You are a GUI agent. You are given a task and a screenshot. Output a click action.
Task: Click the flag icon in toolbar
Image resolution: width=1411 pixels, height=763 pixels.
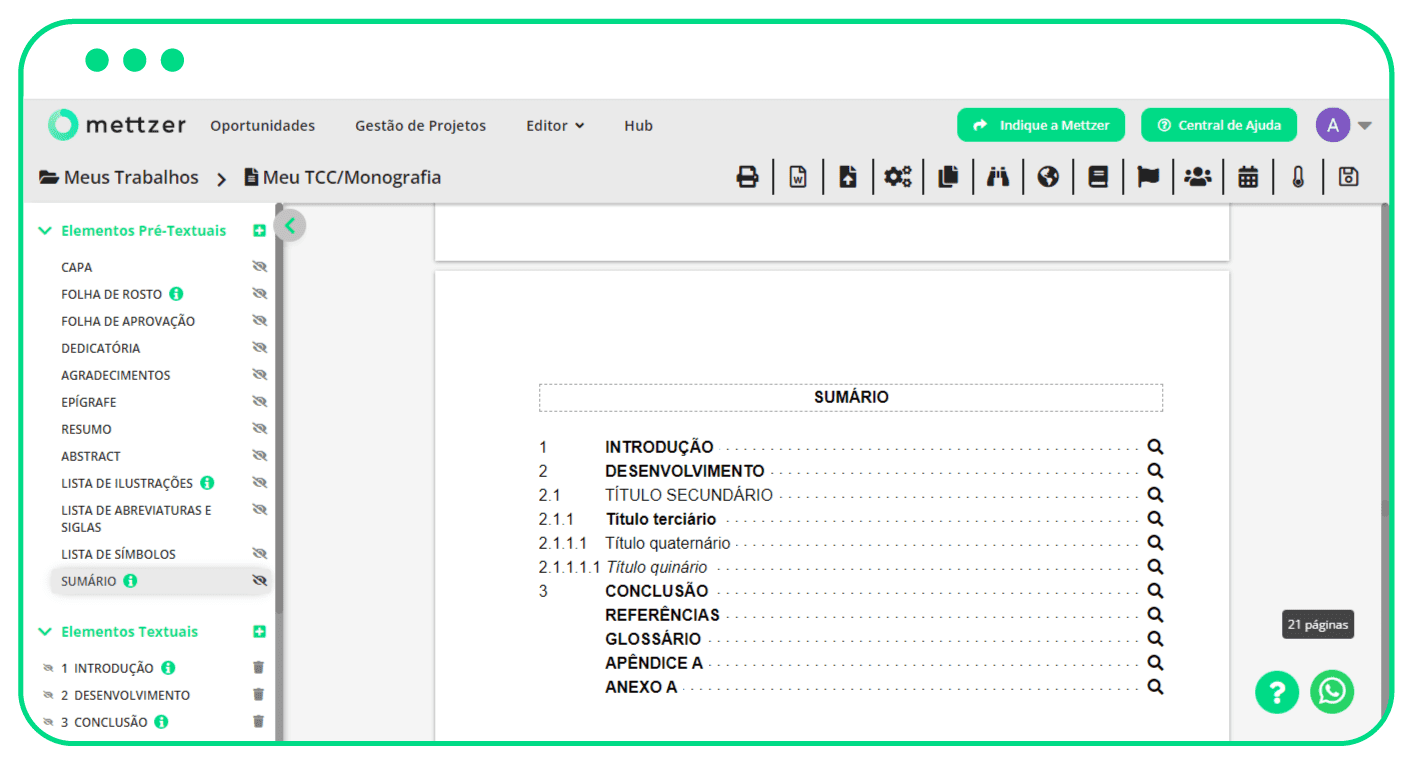coord(1148,177)
